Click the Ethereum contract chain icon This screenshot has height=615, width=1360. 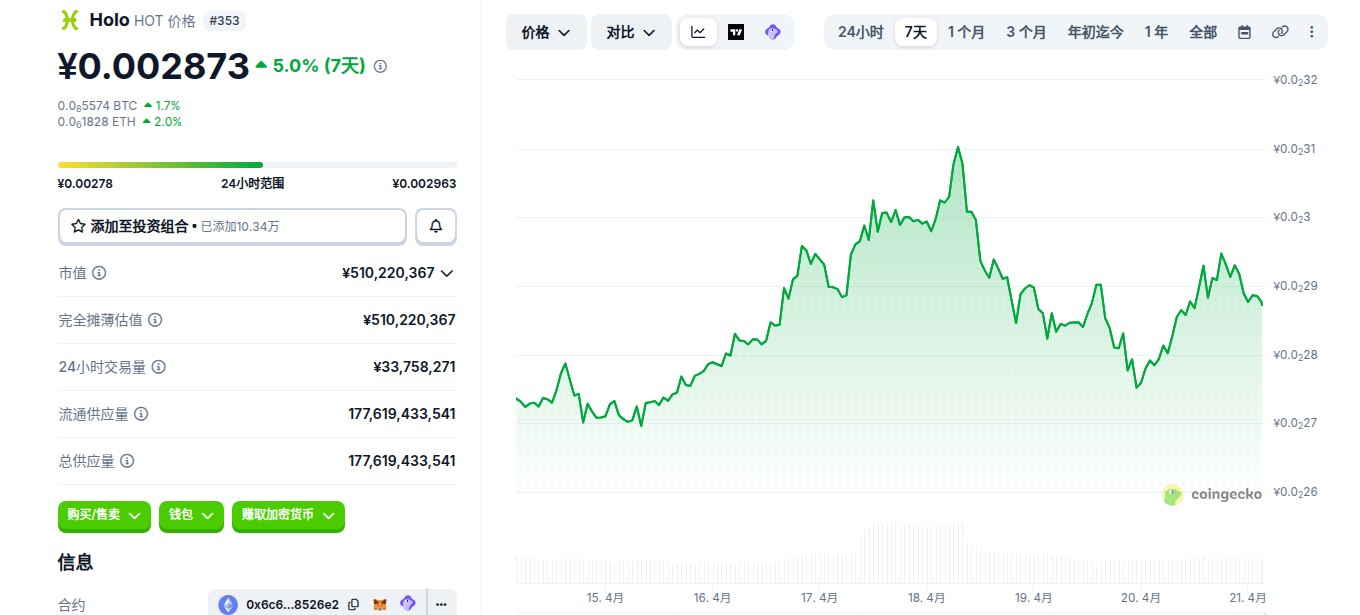point(229,604)
